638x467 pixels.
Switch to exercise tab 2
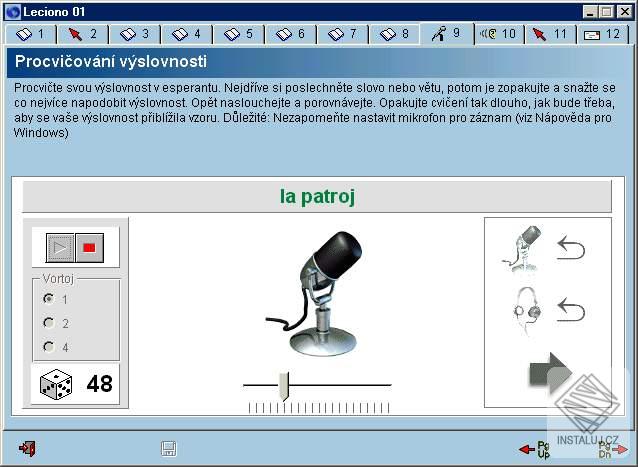pos(83,34)
